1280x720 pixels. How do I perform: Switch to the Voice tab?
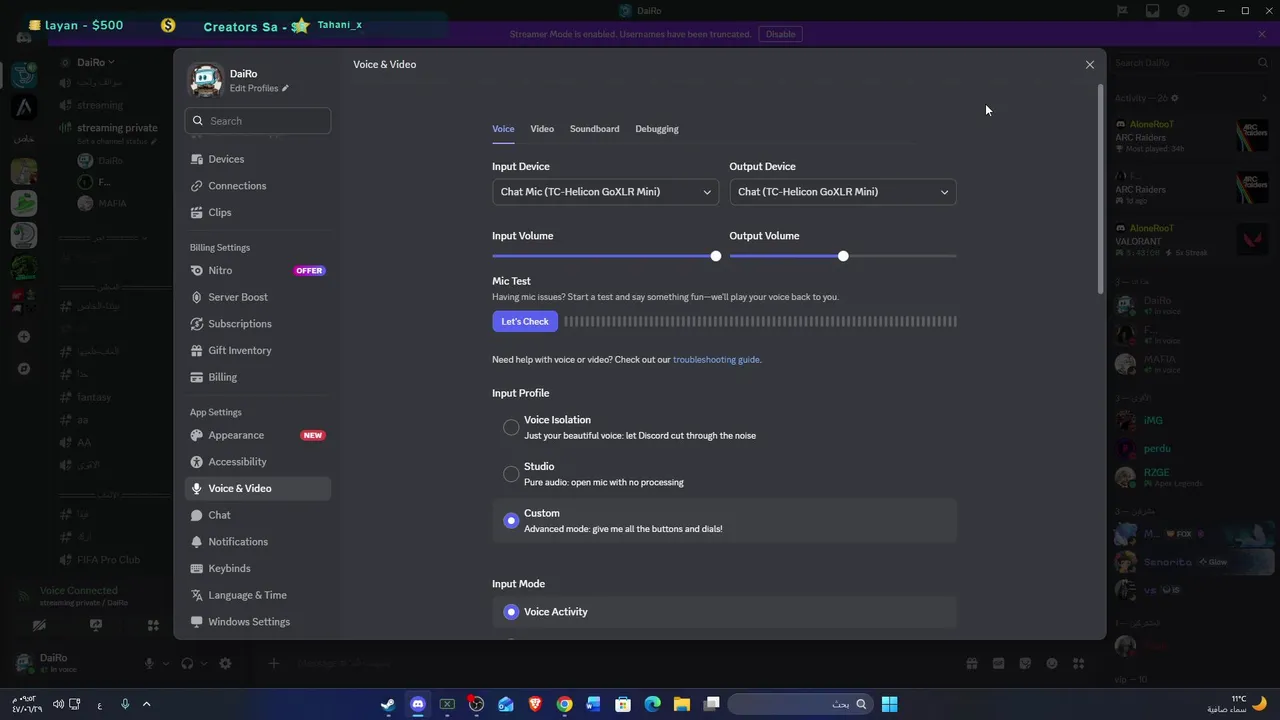tap(503, 129)
